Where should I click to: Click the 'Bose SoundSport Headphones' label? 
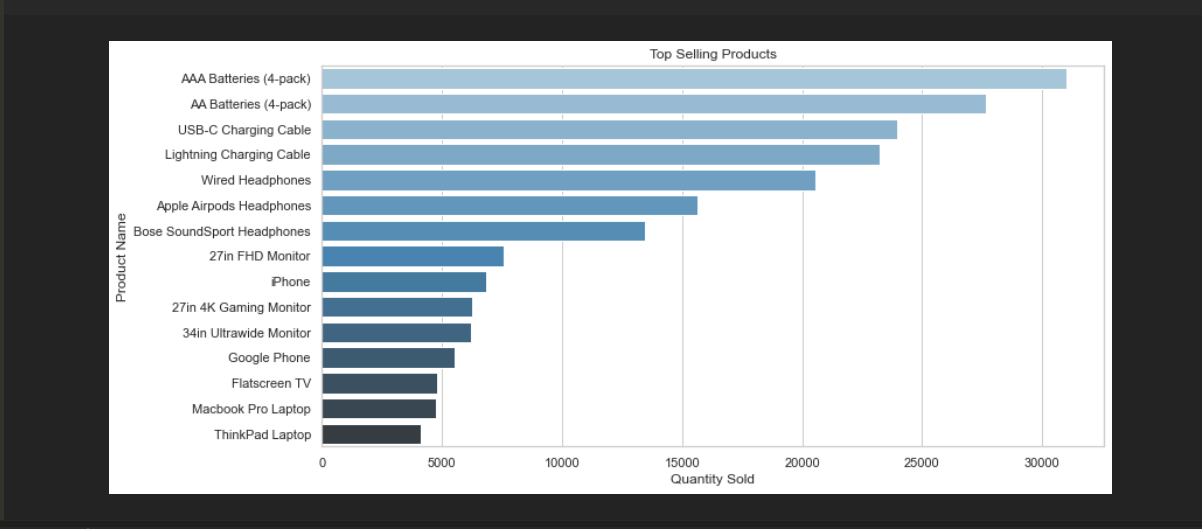pos(222,231)
